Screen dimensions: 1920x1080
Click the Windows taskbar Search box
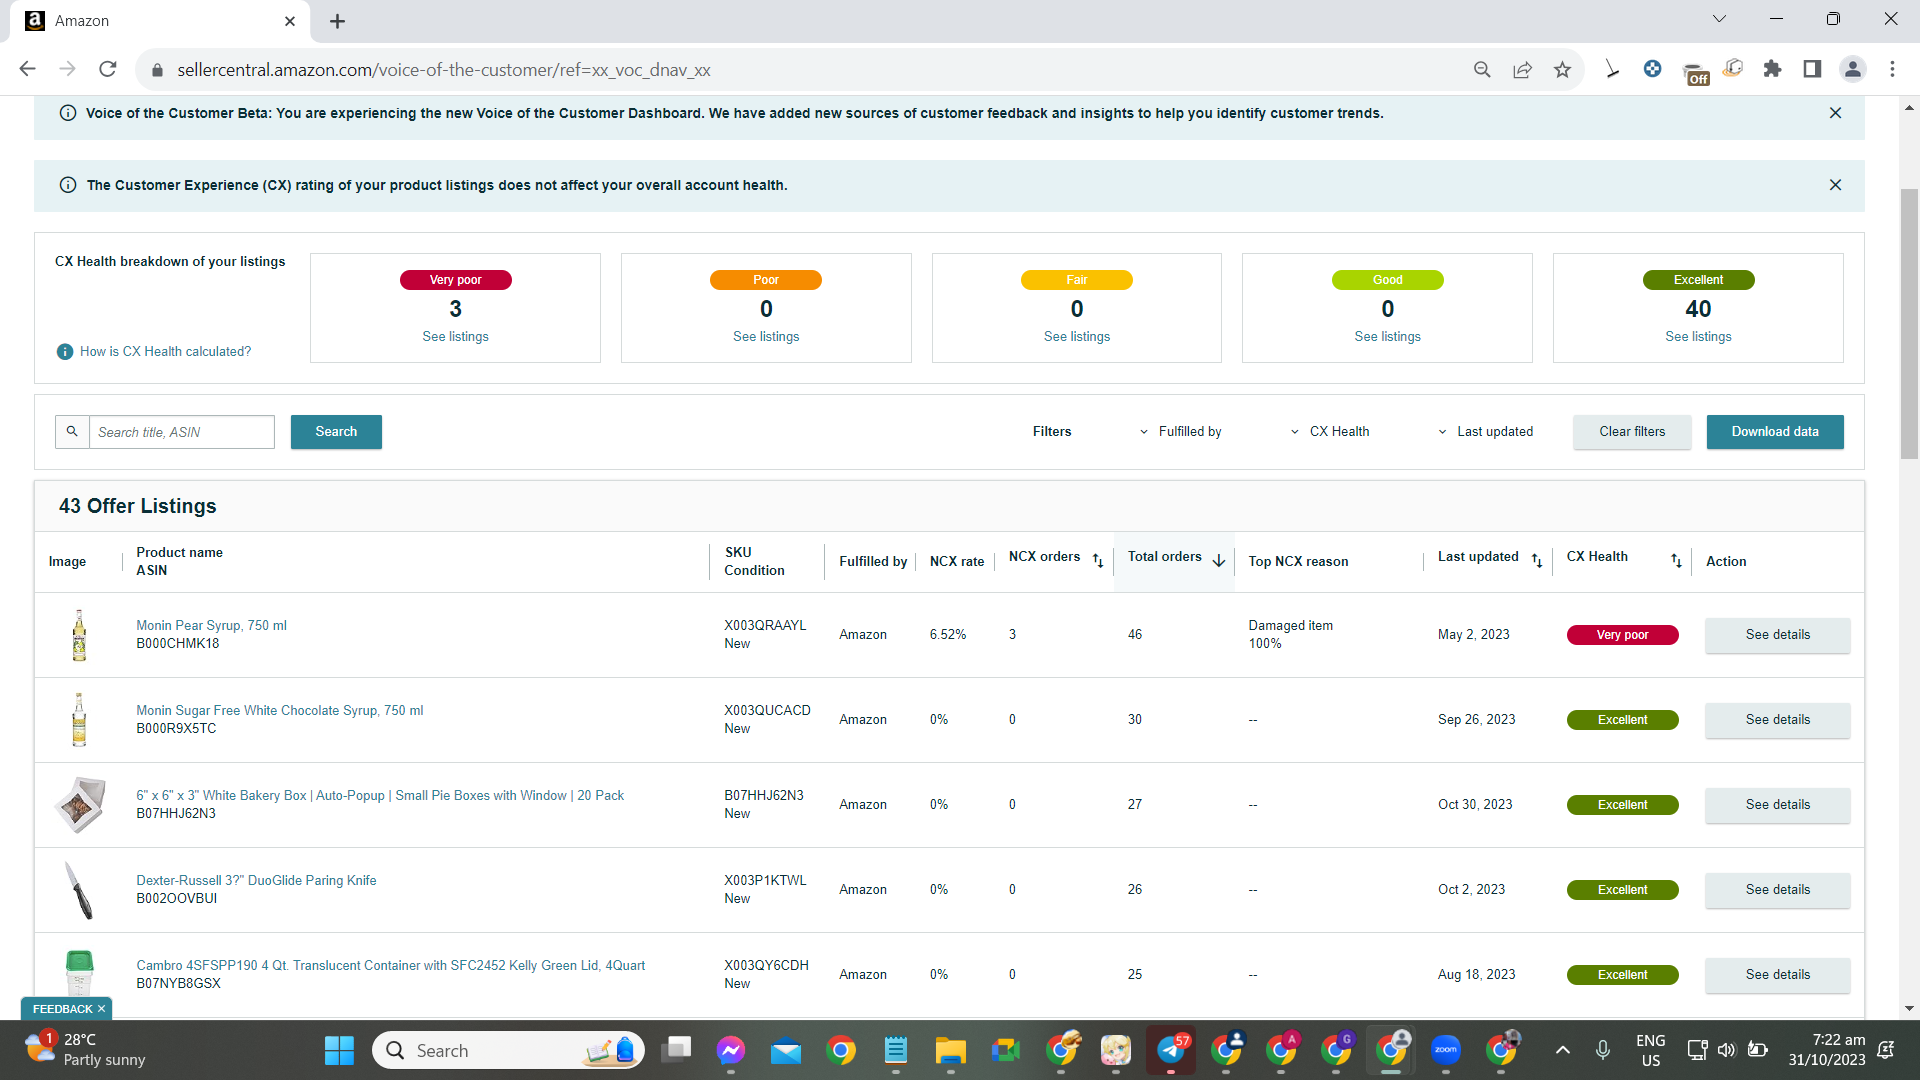tap(508, 1051)
